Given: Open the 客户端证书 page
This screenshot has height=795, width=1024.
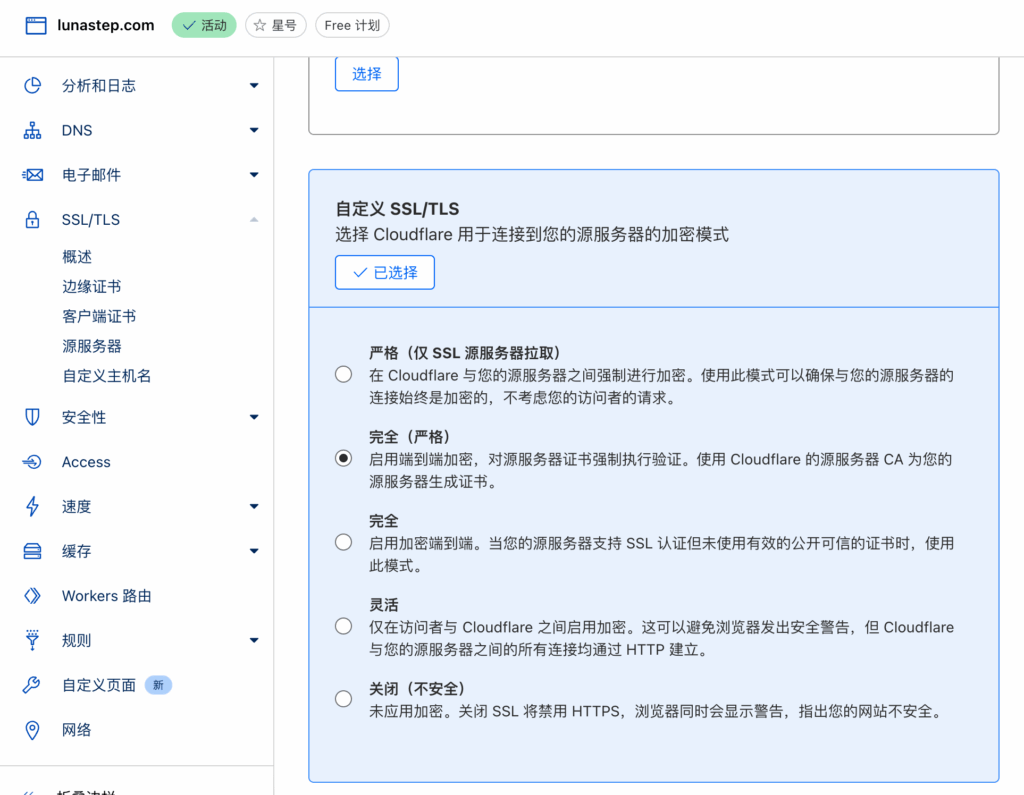Looking at the screenshot, I should click(99, 316).
